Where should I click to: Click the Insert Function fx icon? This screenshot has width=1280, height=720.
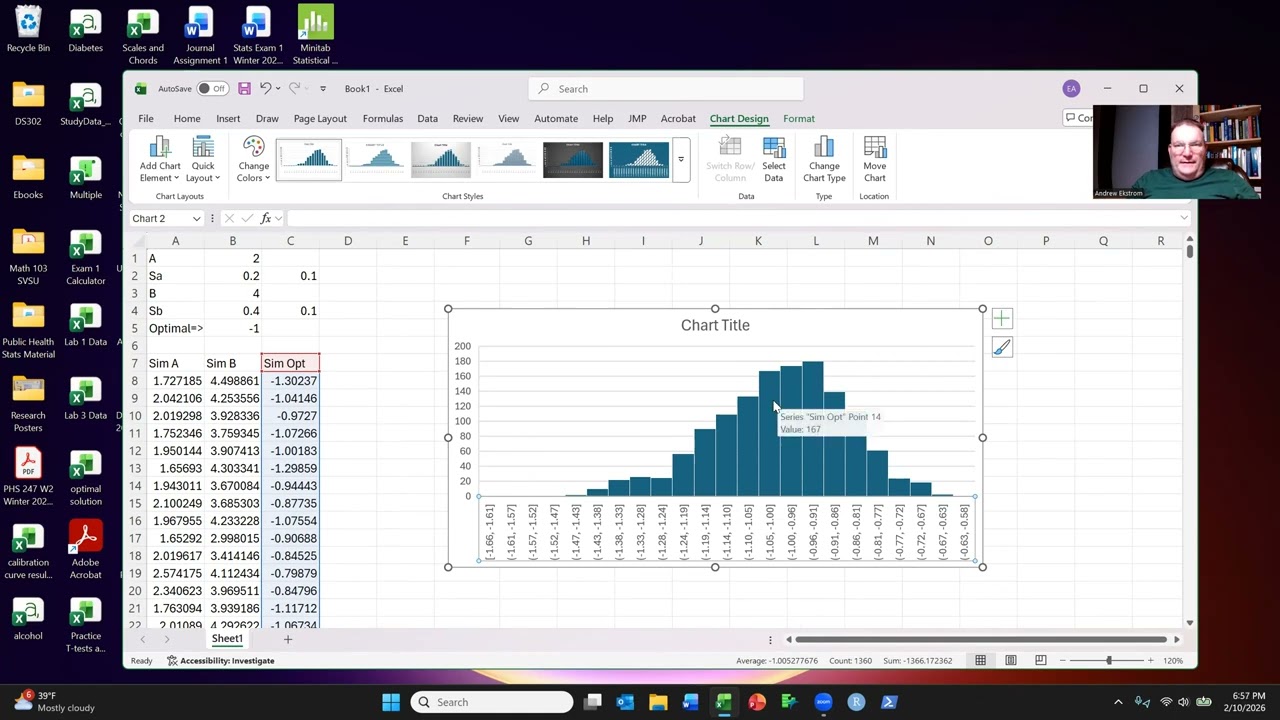pos(266,218)
